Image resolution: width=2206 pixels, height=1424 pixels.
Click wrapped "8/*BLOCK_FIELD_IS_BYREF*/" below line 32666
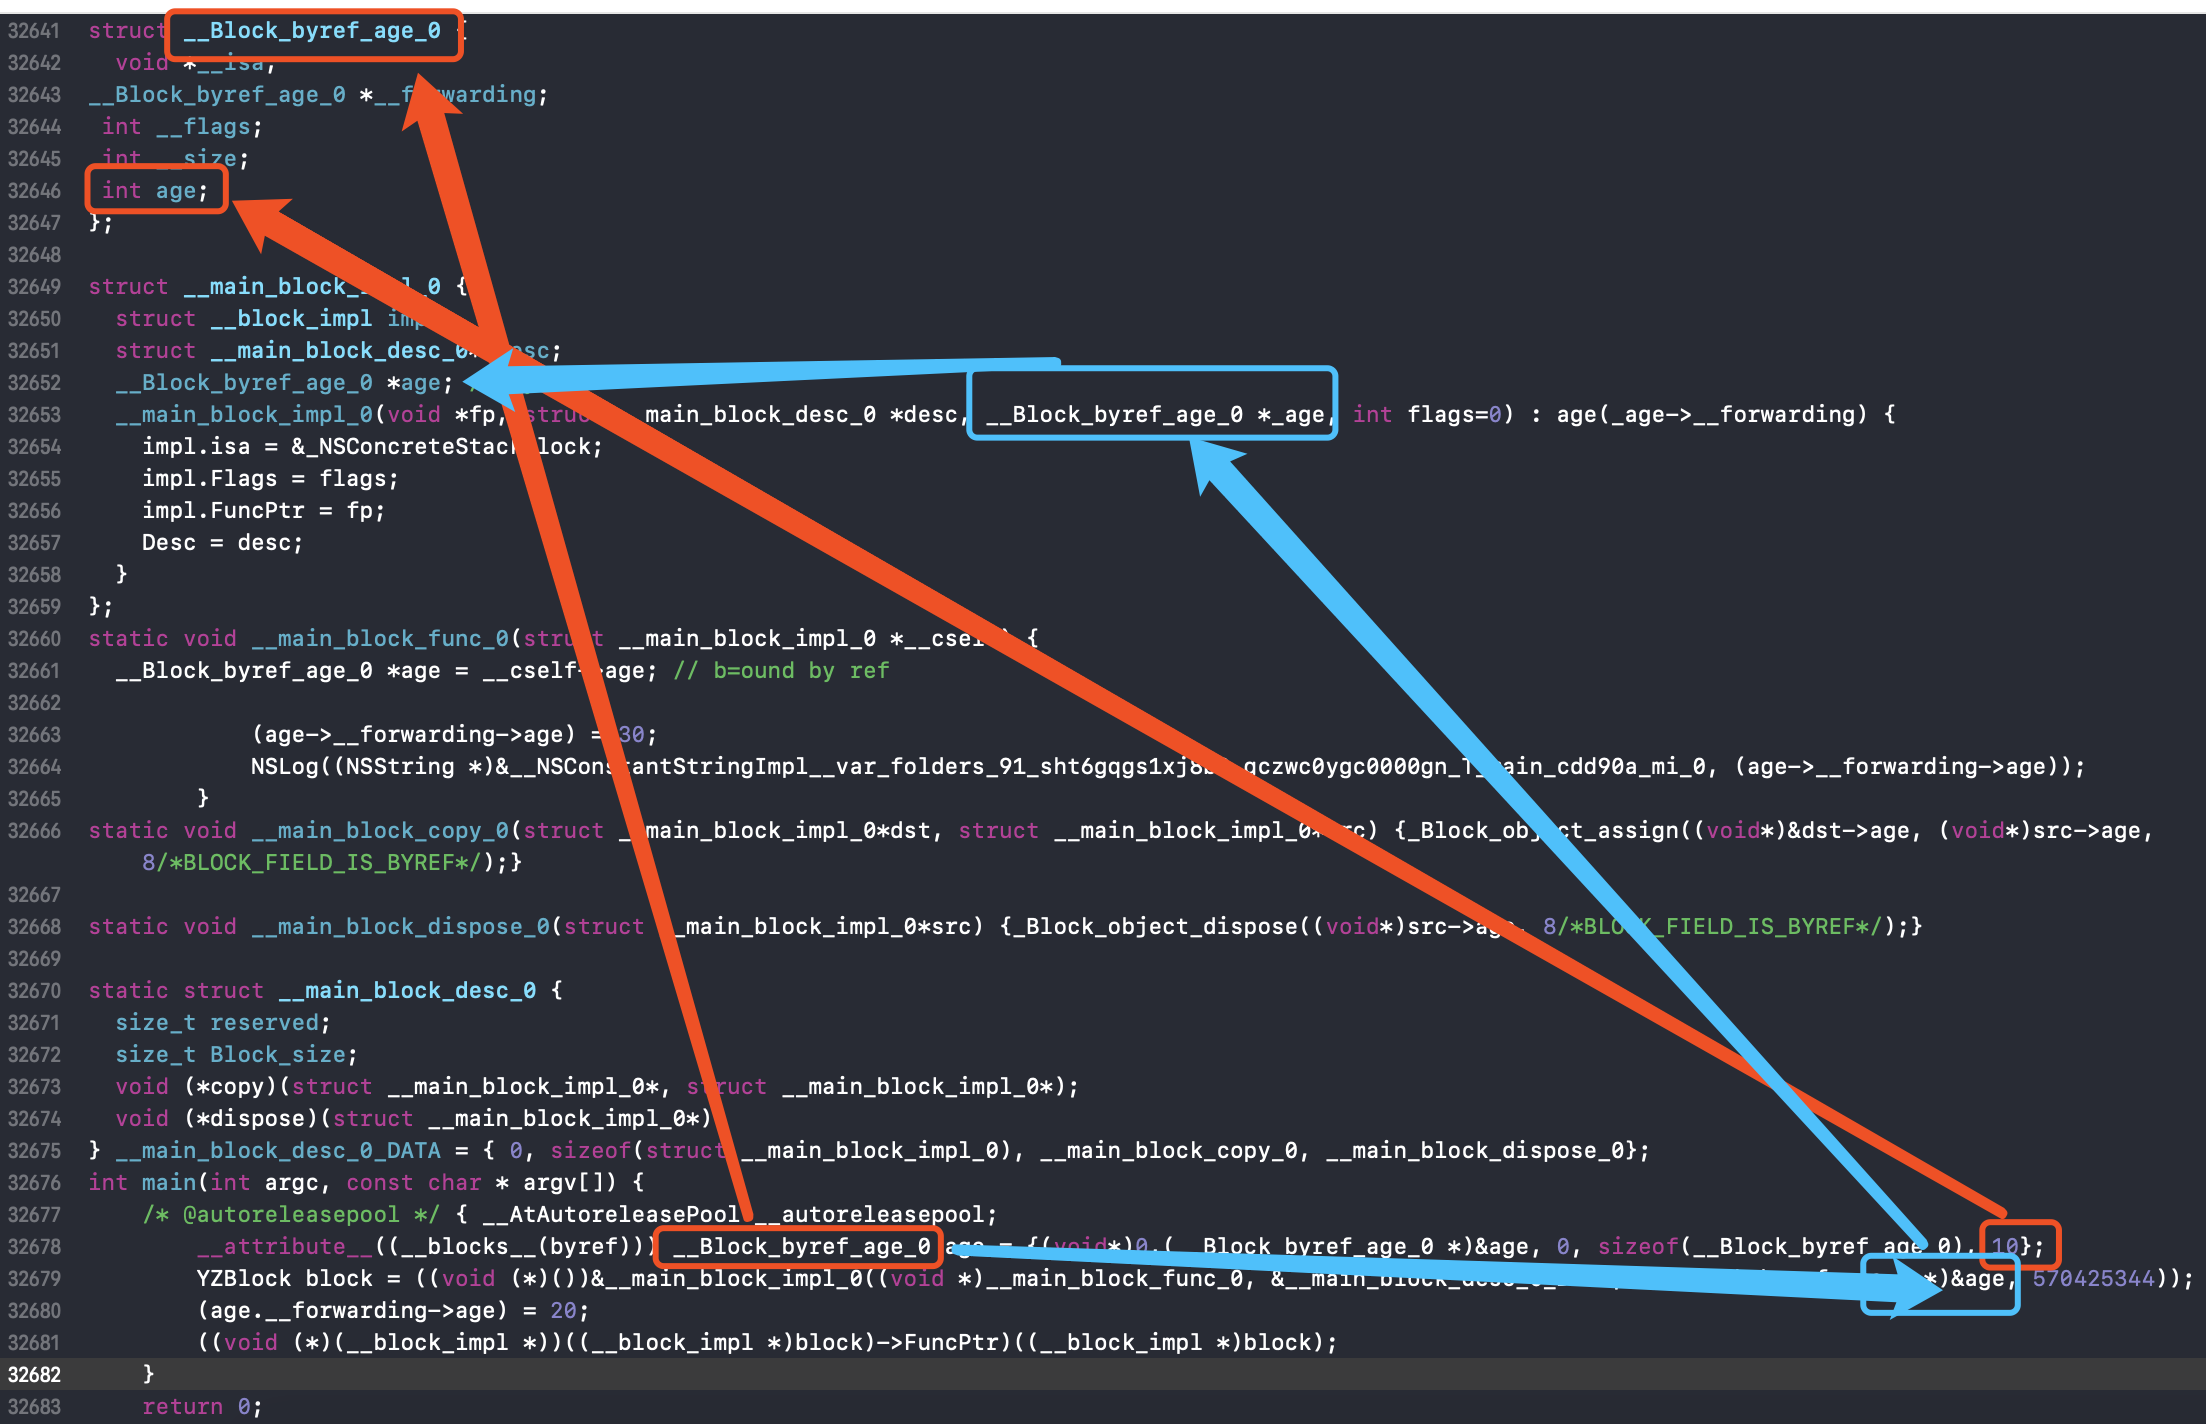[312, 863]
